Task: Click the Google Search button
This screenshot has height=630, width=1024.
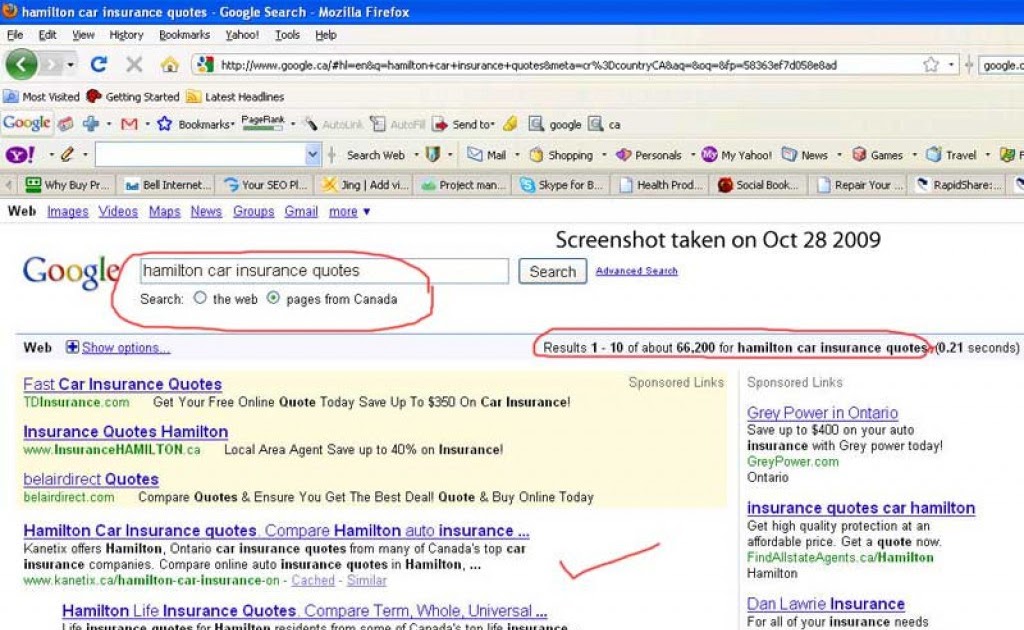Action: [x=552, y=271]
